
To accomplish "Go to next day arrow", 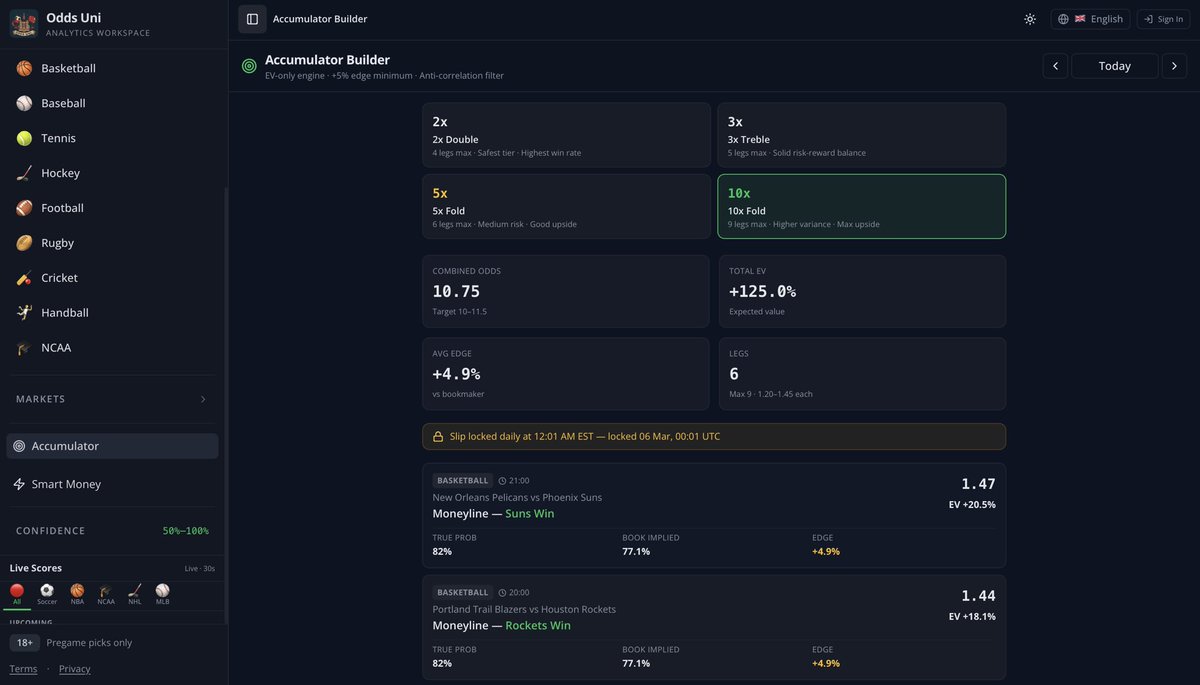I will [x=1174, y=66].
